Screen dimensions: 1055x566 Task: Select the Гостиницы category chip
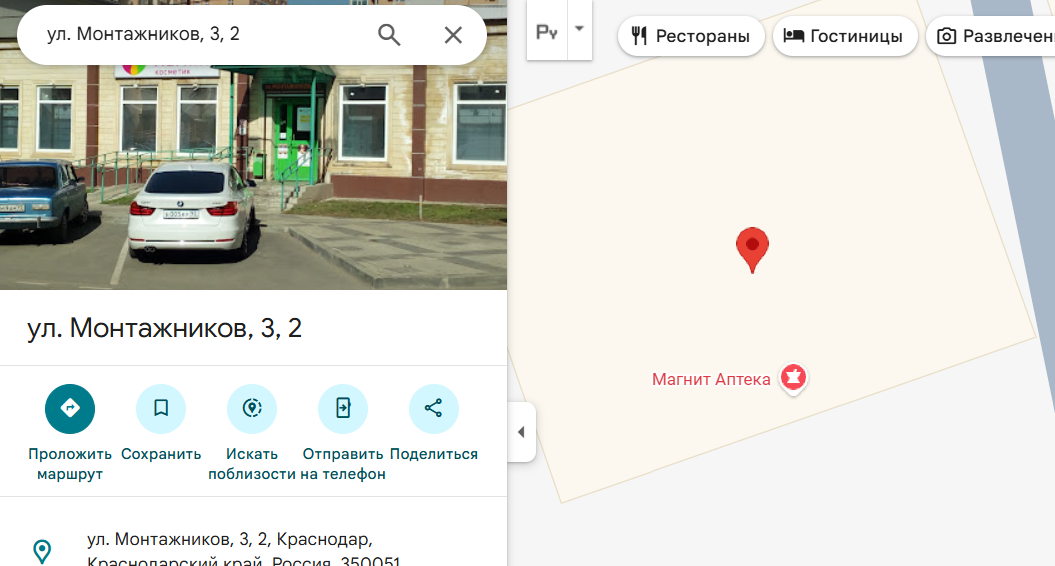845,37
